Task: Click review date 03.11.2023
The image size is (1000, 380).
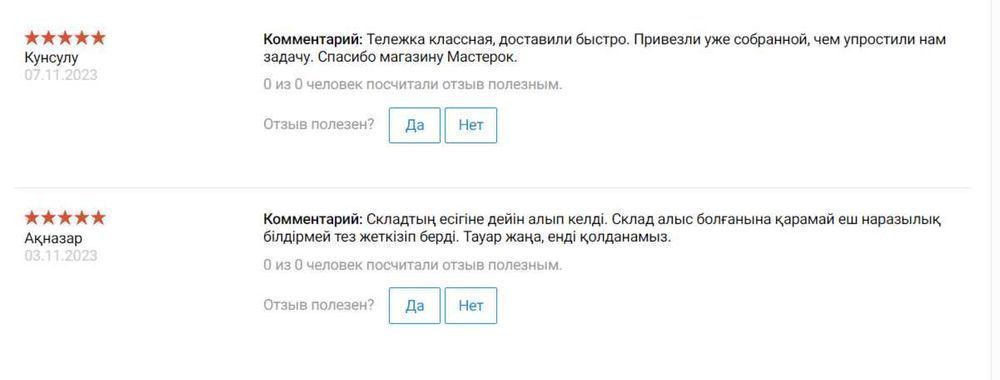Action: 61,256
